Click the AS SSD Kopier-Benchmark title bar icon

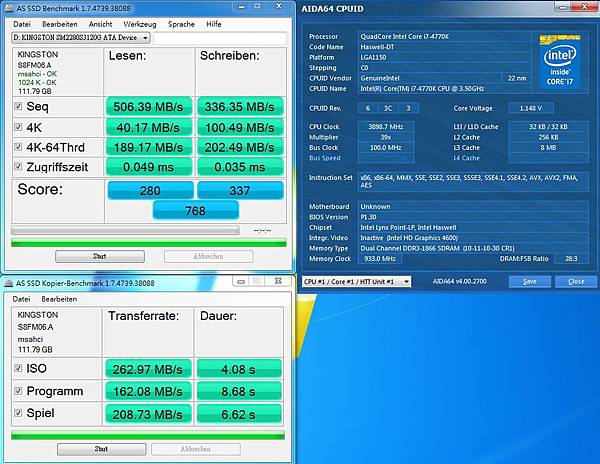click(x=8, y=283)
